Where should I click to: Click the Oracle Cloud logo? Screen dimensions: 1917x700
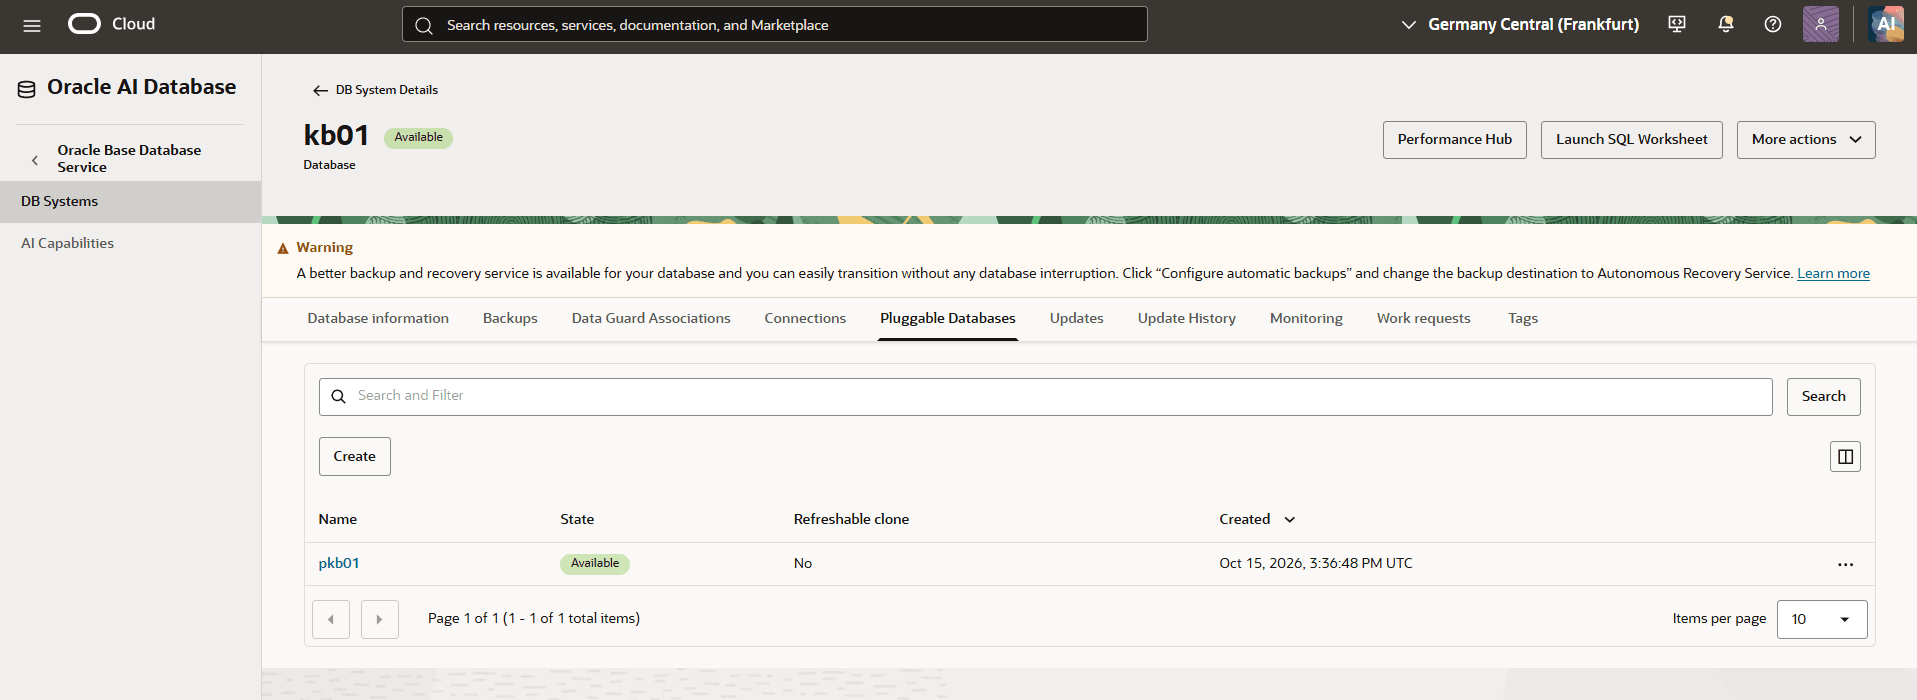(111, 24)
